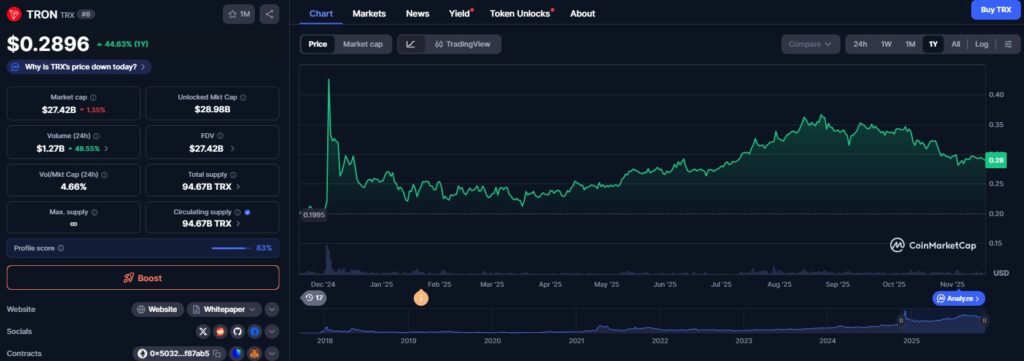Toggle the Market cap chart view

point(363,44)
